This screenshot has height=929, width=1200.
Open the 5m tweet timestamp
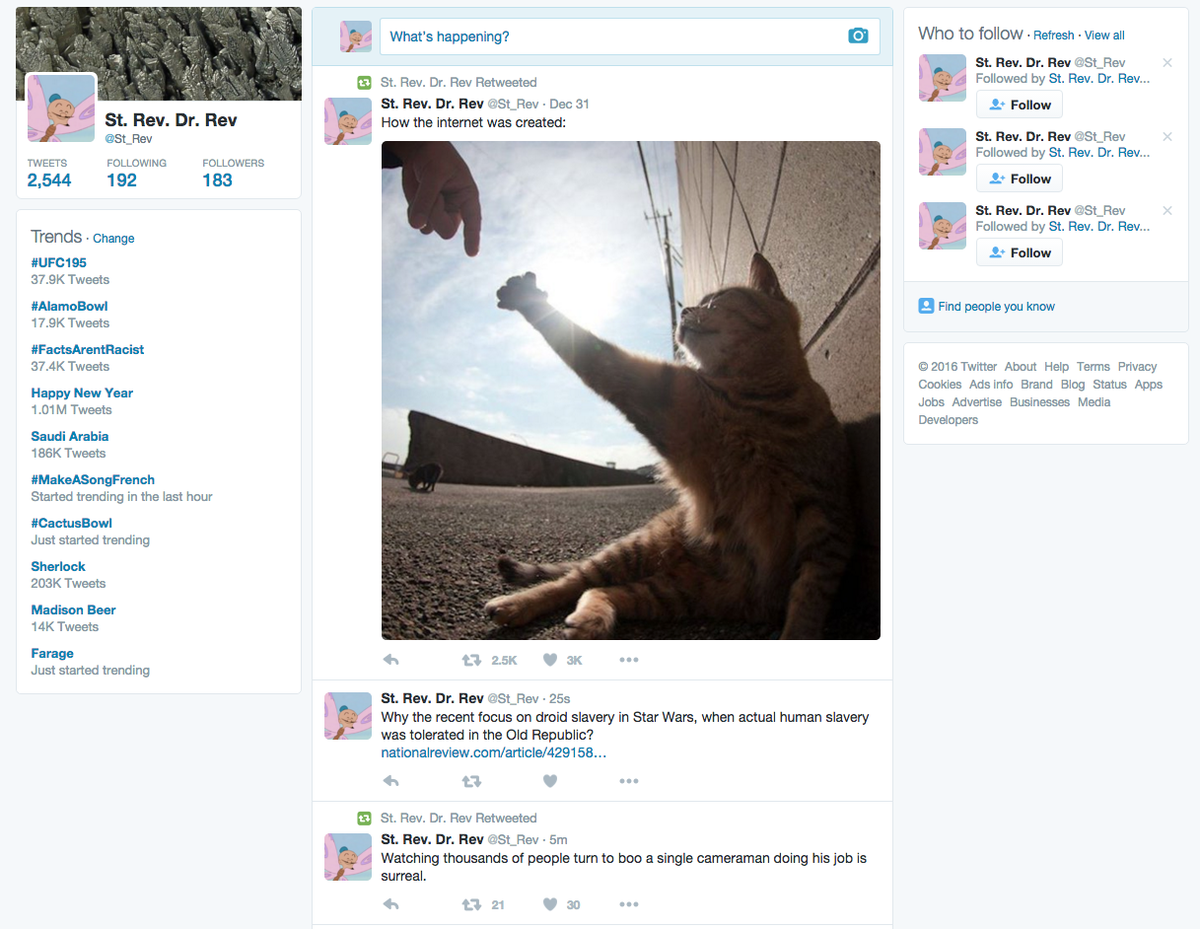coord(558,840)
